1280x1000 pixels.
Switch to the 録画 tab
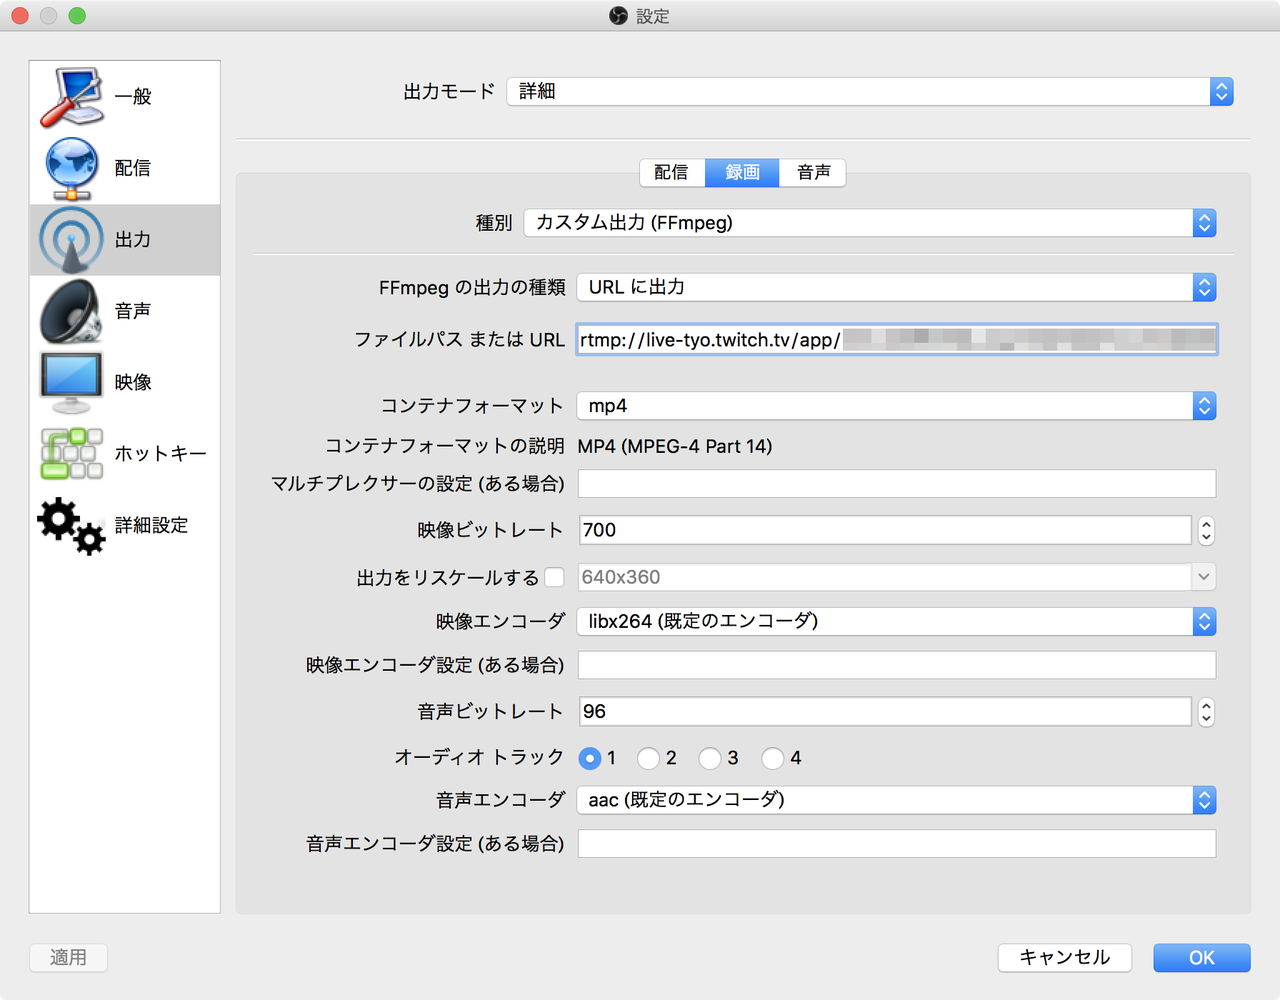743,173
